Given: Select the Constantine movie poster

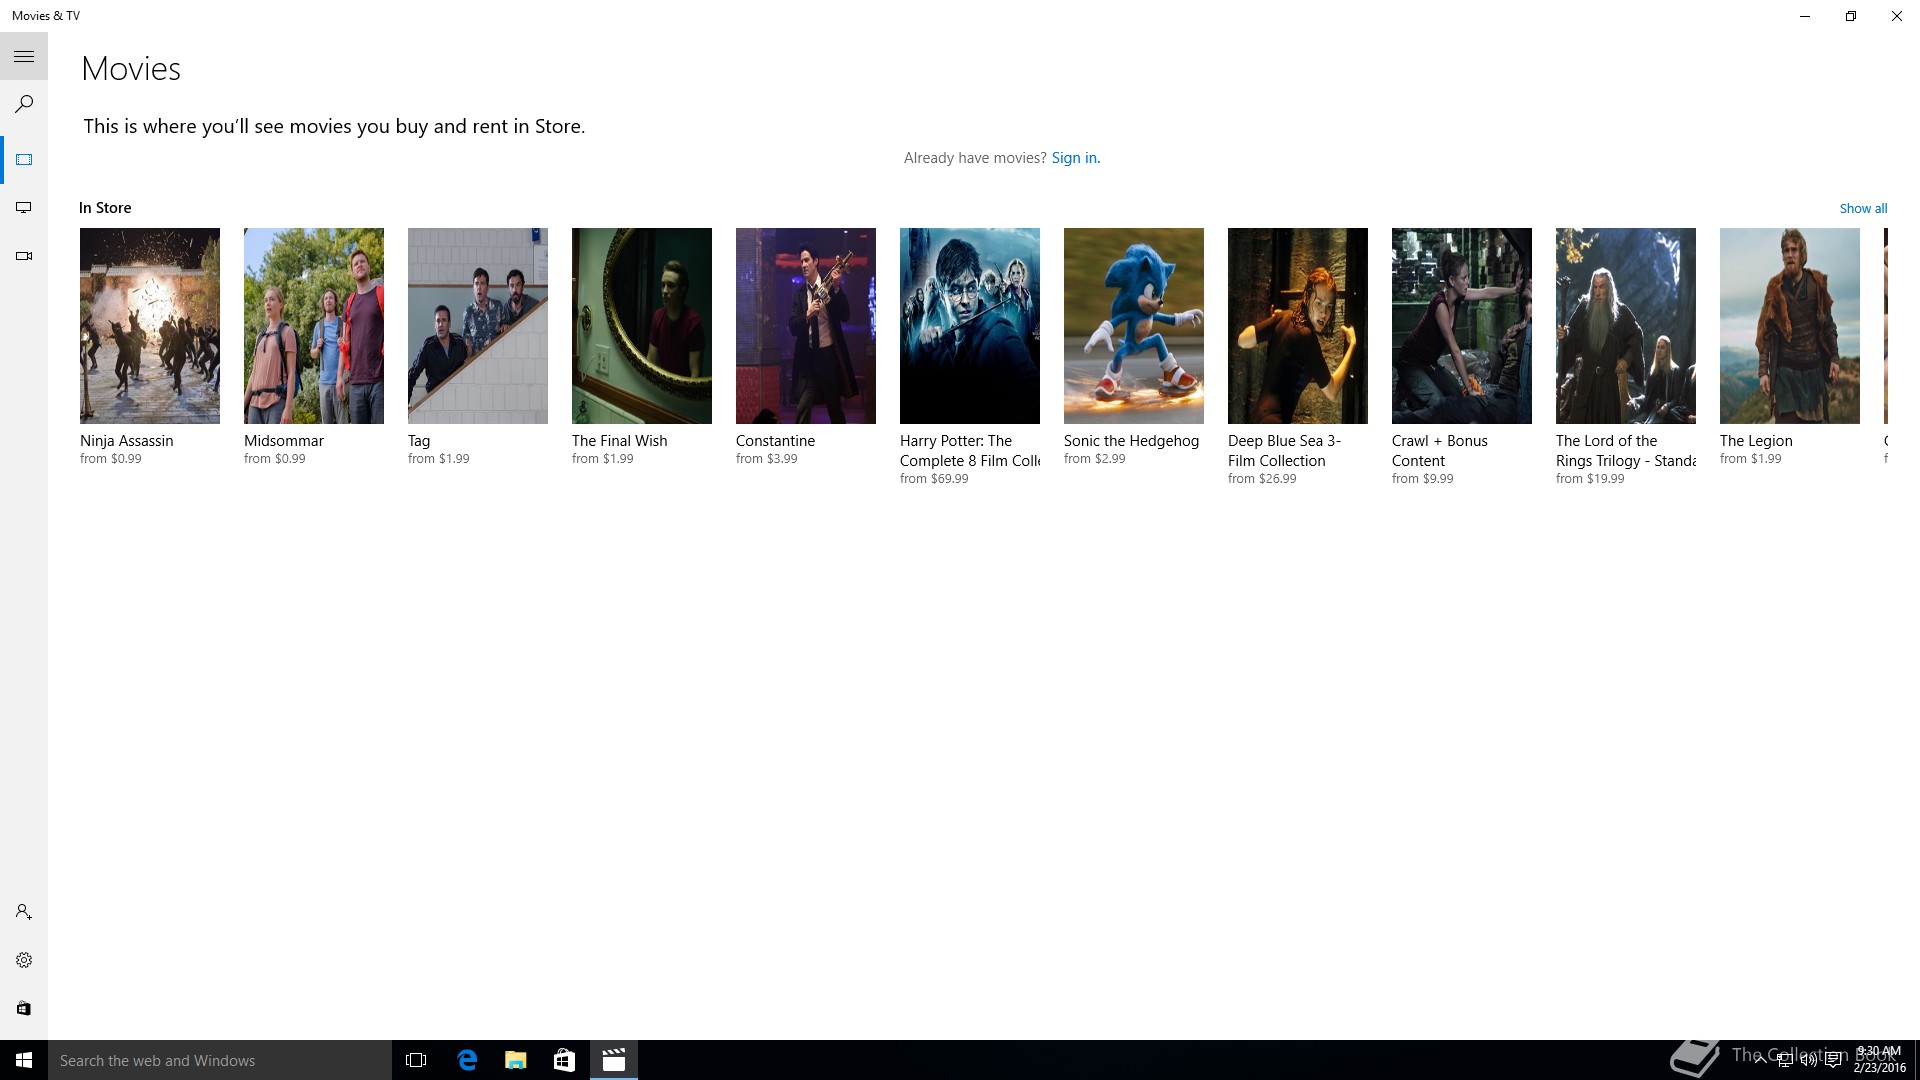Looking at the screenshot, I should pos(805,326).
